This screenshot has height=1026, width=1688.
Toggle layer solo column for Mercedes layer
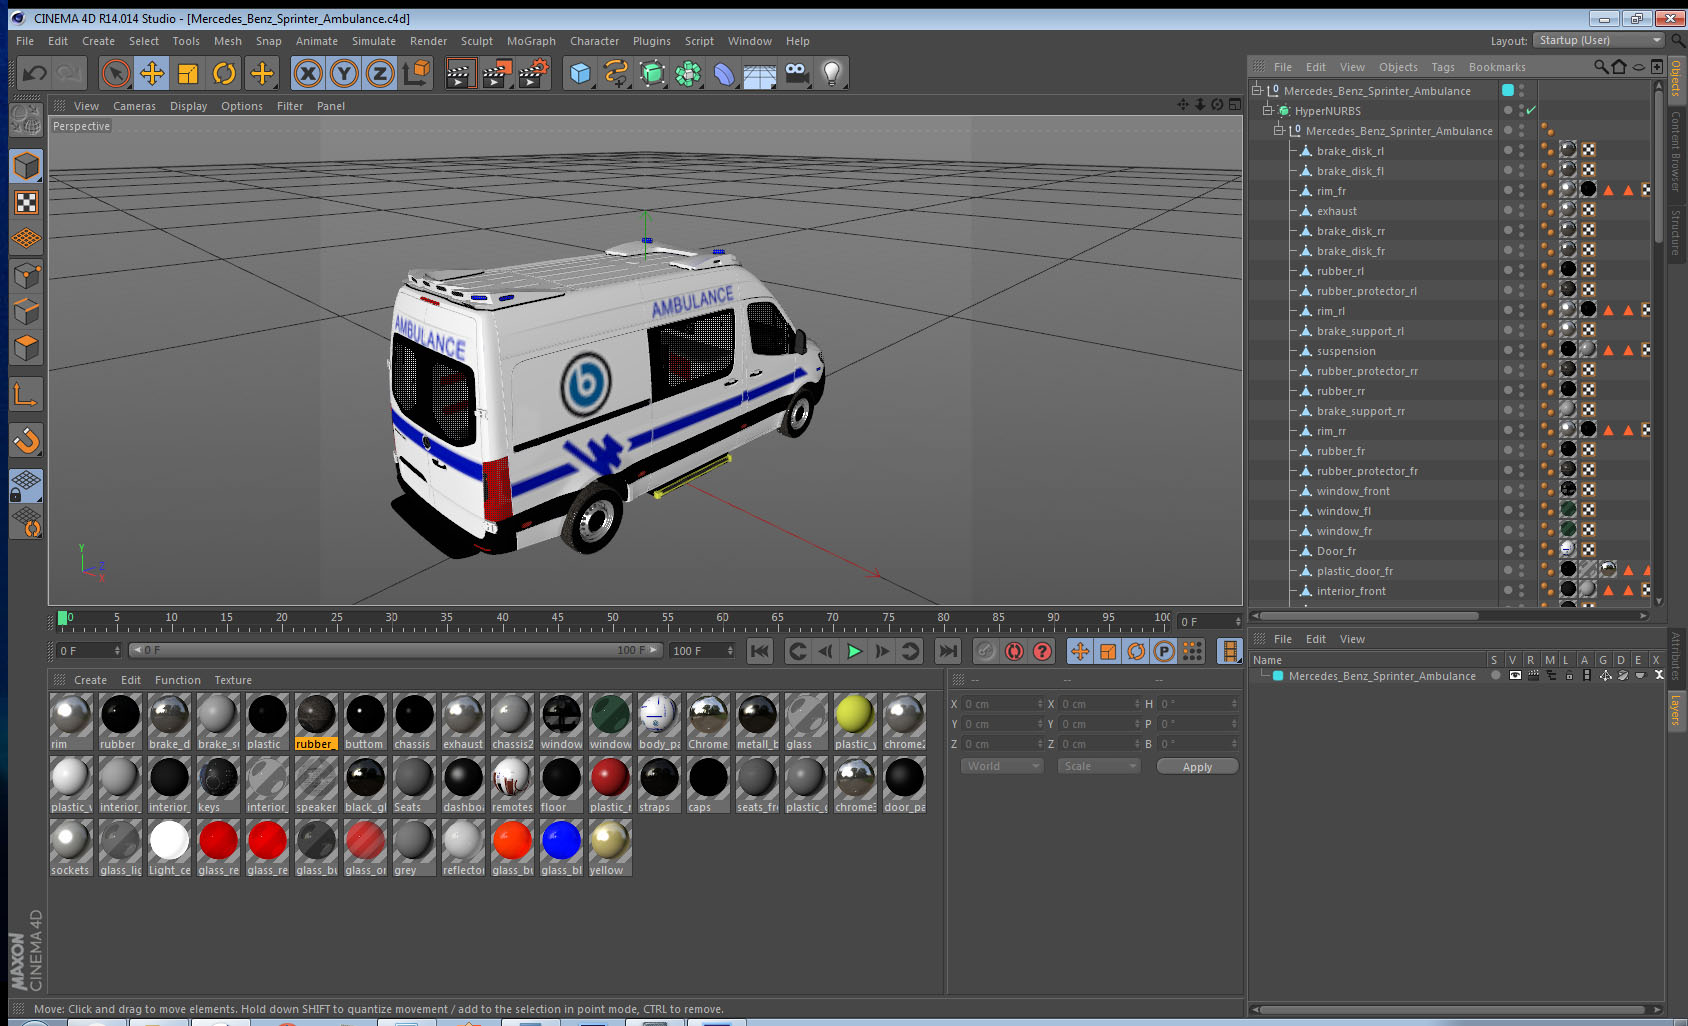(1496, 675)
